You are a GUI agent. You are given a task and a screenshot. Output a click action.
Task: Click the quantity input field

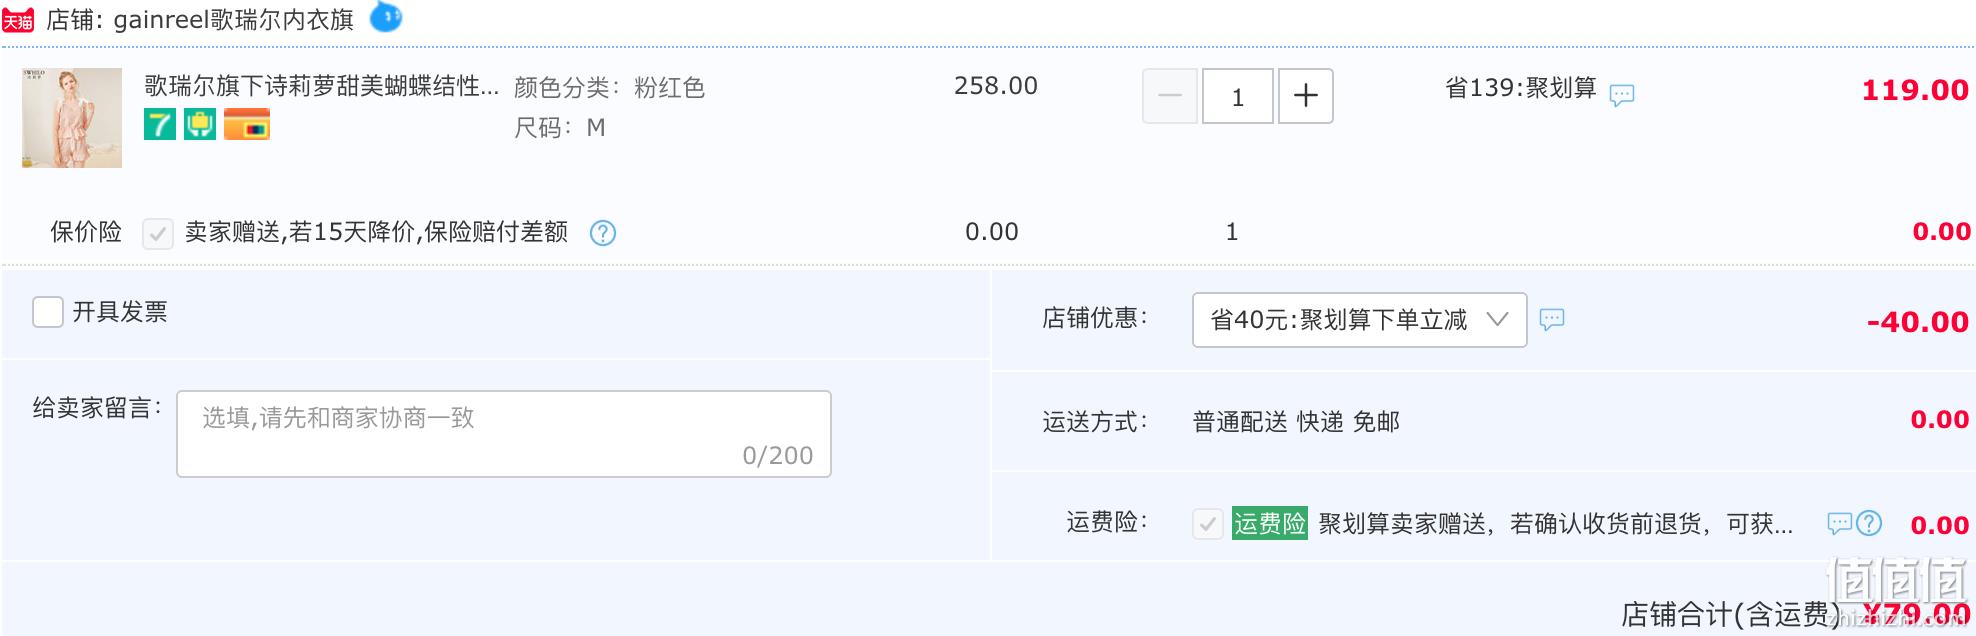coord(1237,96)
